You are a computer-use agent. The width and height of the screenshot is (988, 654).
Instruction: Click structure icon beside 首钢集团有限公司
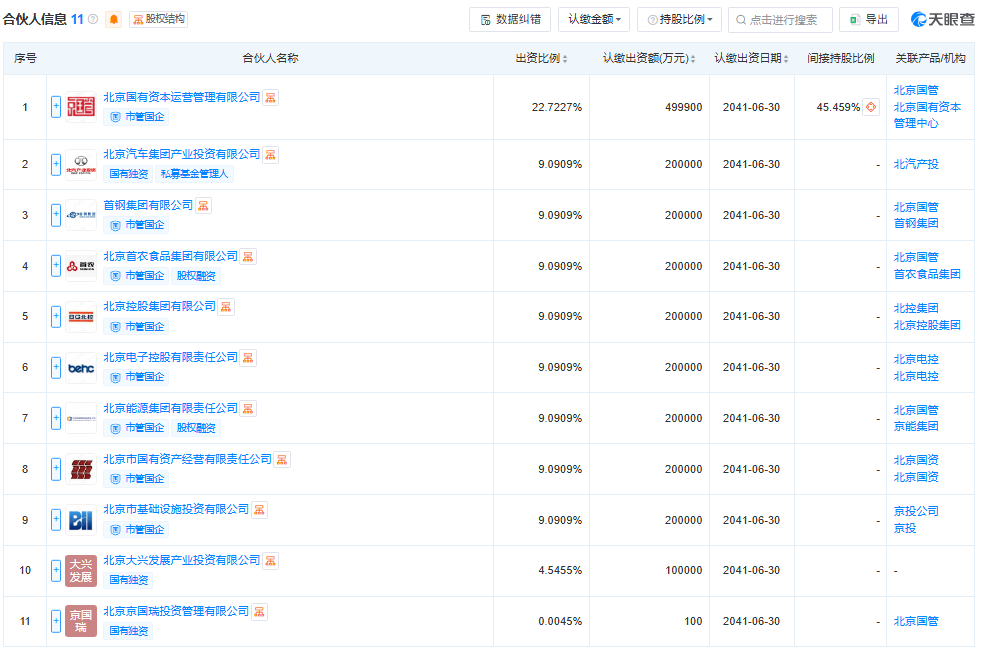(x=203, y=206)
